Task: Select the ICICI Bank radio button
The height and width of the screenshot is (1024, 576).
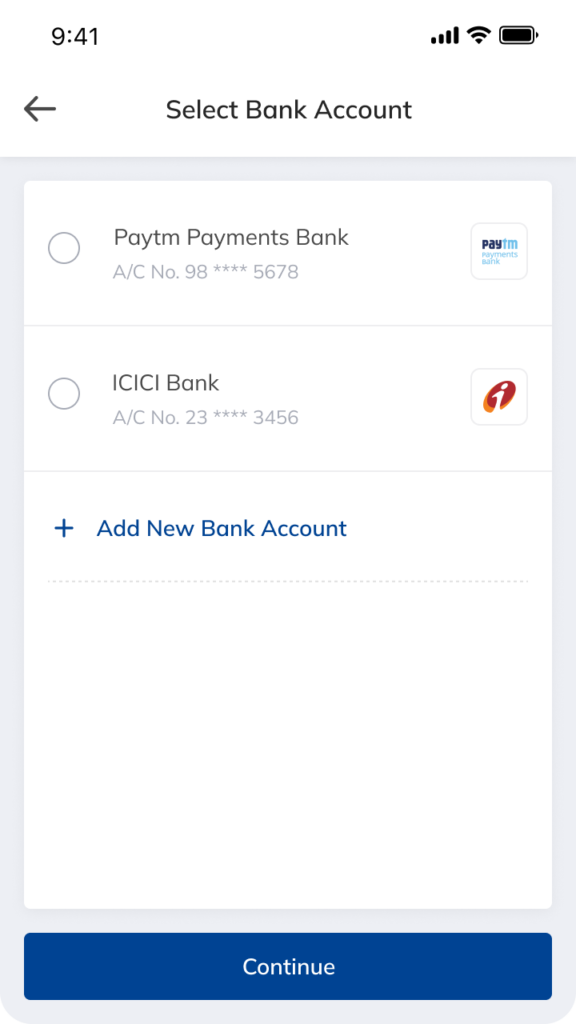Action: (64, 394)
